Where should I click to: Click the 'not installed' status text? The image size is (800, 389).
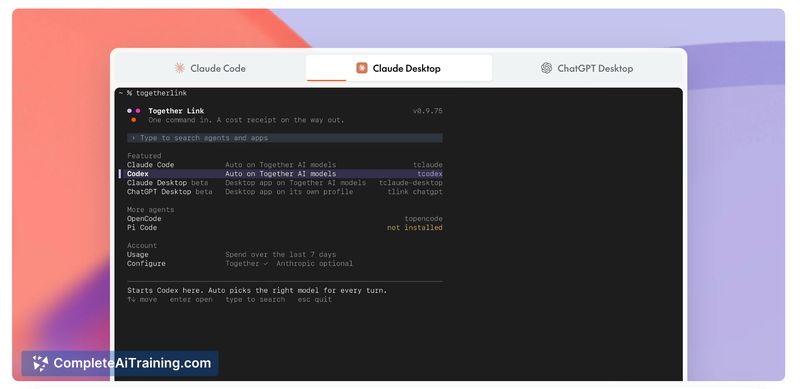coord(415,228)
